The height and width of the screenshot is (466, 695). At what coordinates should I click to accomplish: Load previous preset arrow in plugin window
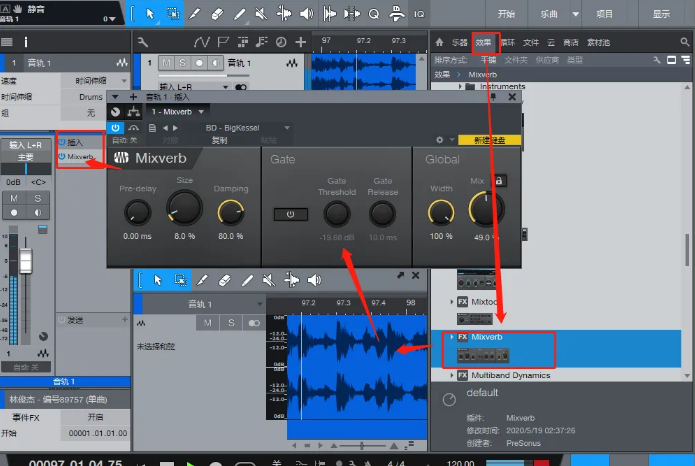165,128
